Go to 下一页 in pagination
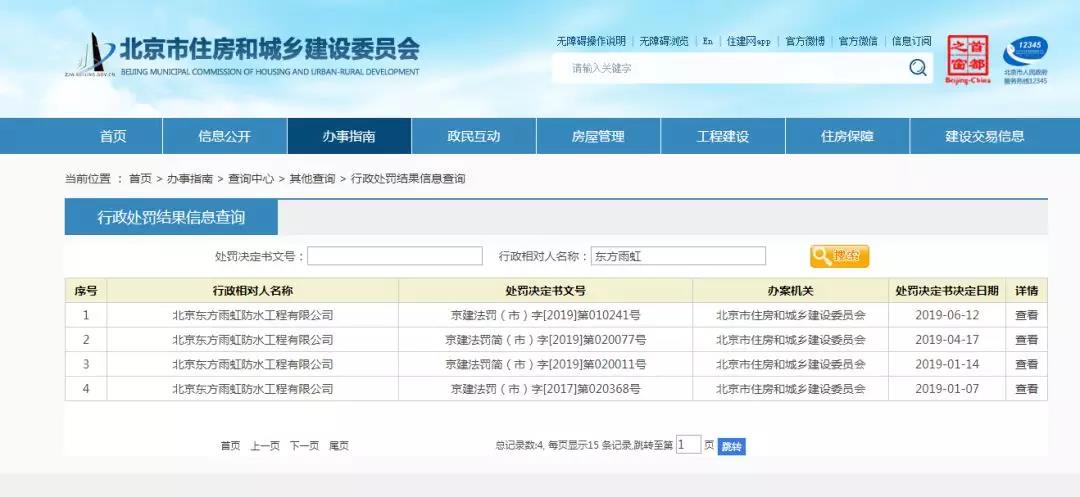The width and height of the screenshot is (1080, 497). (304, 446)
